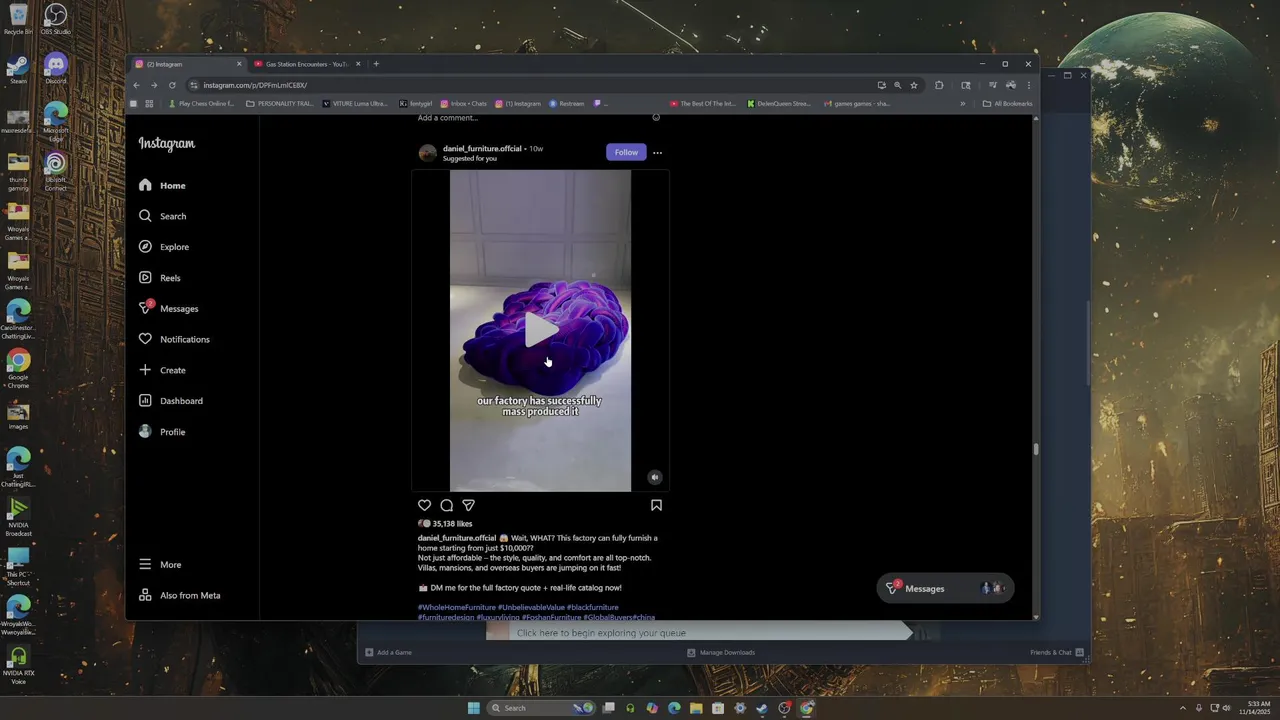Go to the Explore page
The image size is (1280, 720).
click(163, 247)
